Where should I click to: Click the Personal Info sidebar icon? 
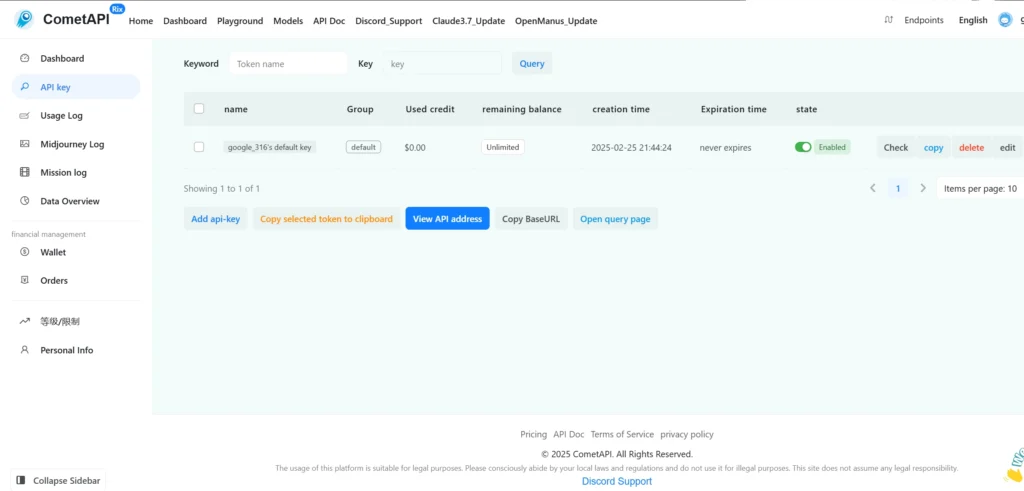25,350
